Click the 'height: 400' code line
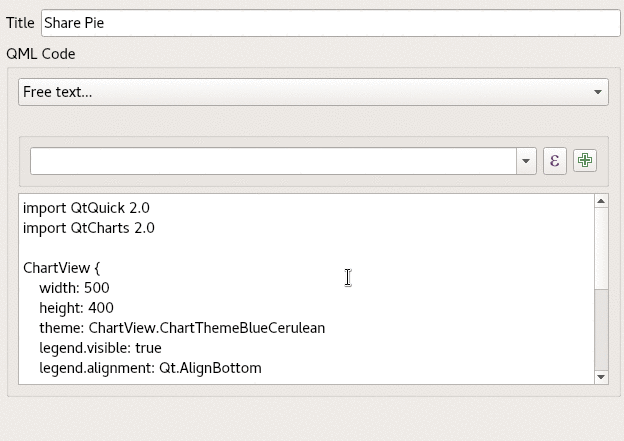The width and height of the screenshot is (624, 441). (x=76, y=308)
